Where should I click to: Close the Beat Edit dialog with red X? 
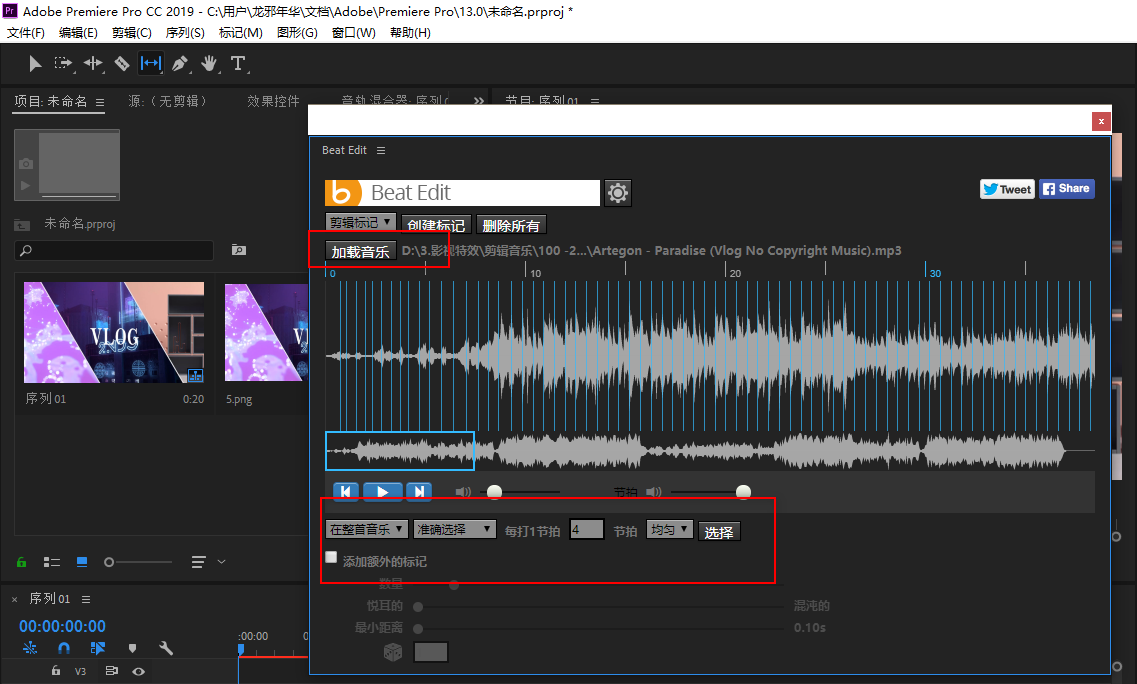[x=1101, y=121]
